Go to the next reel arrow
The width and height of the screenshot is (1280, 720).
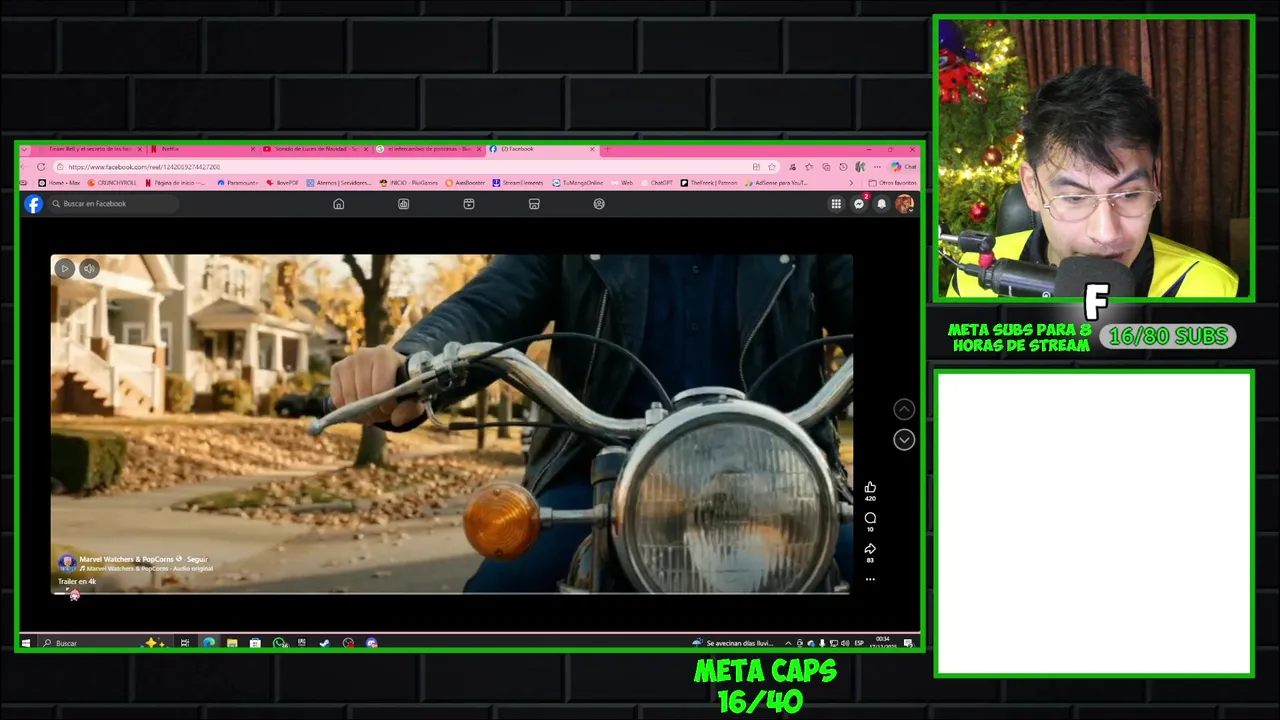[x=904, y=440]
